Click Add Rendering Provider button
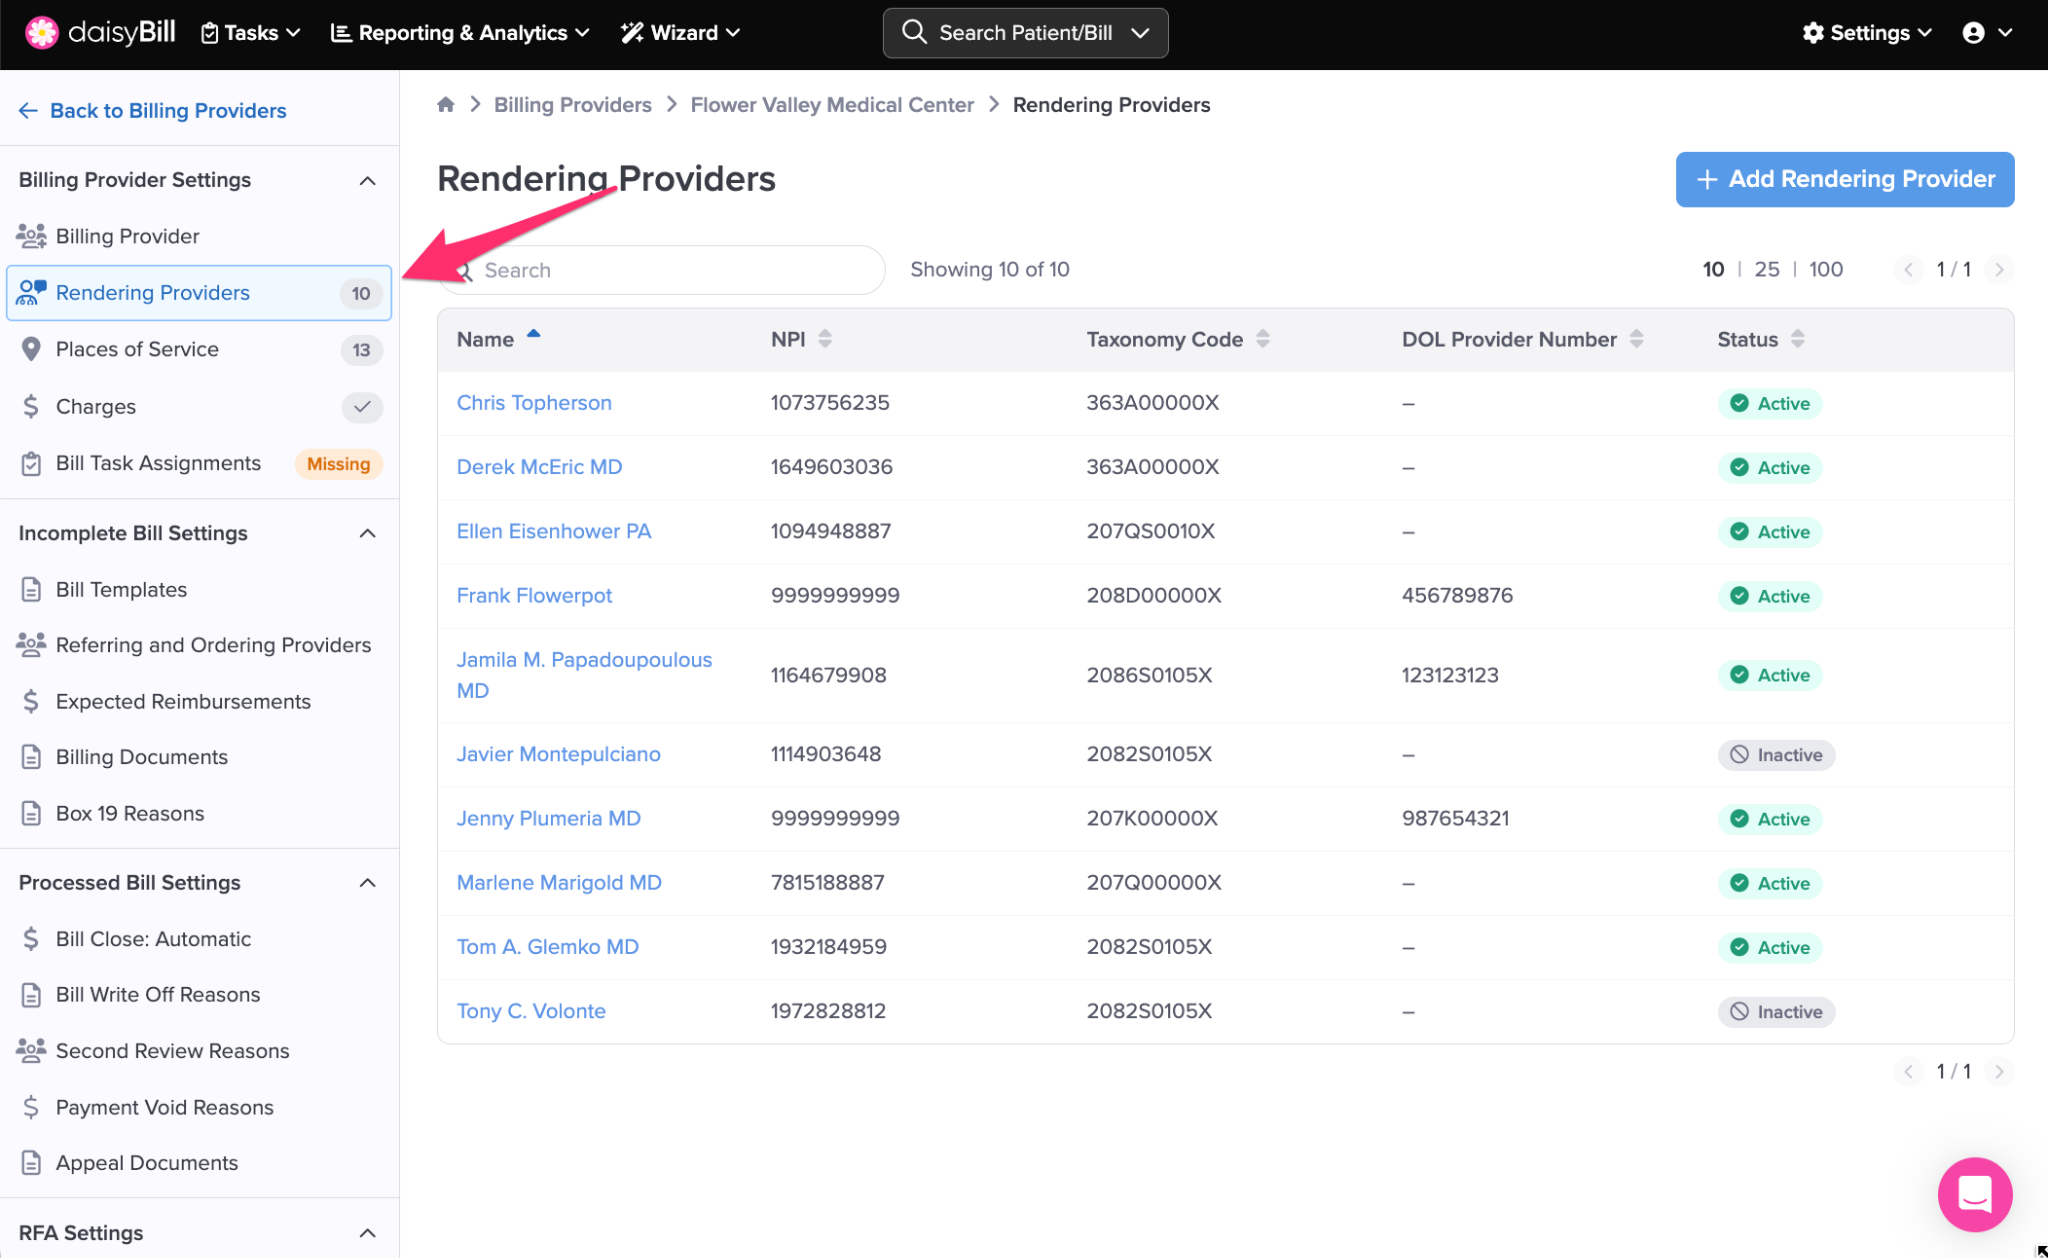 tap(1844, 179)
